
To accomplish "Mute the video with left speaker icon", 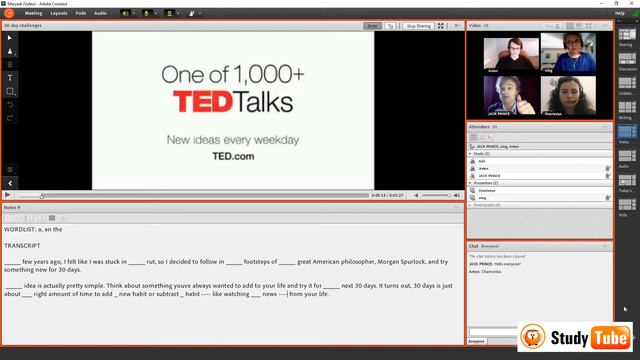I will (x=416, y=196).
